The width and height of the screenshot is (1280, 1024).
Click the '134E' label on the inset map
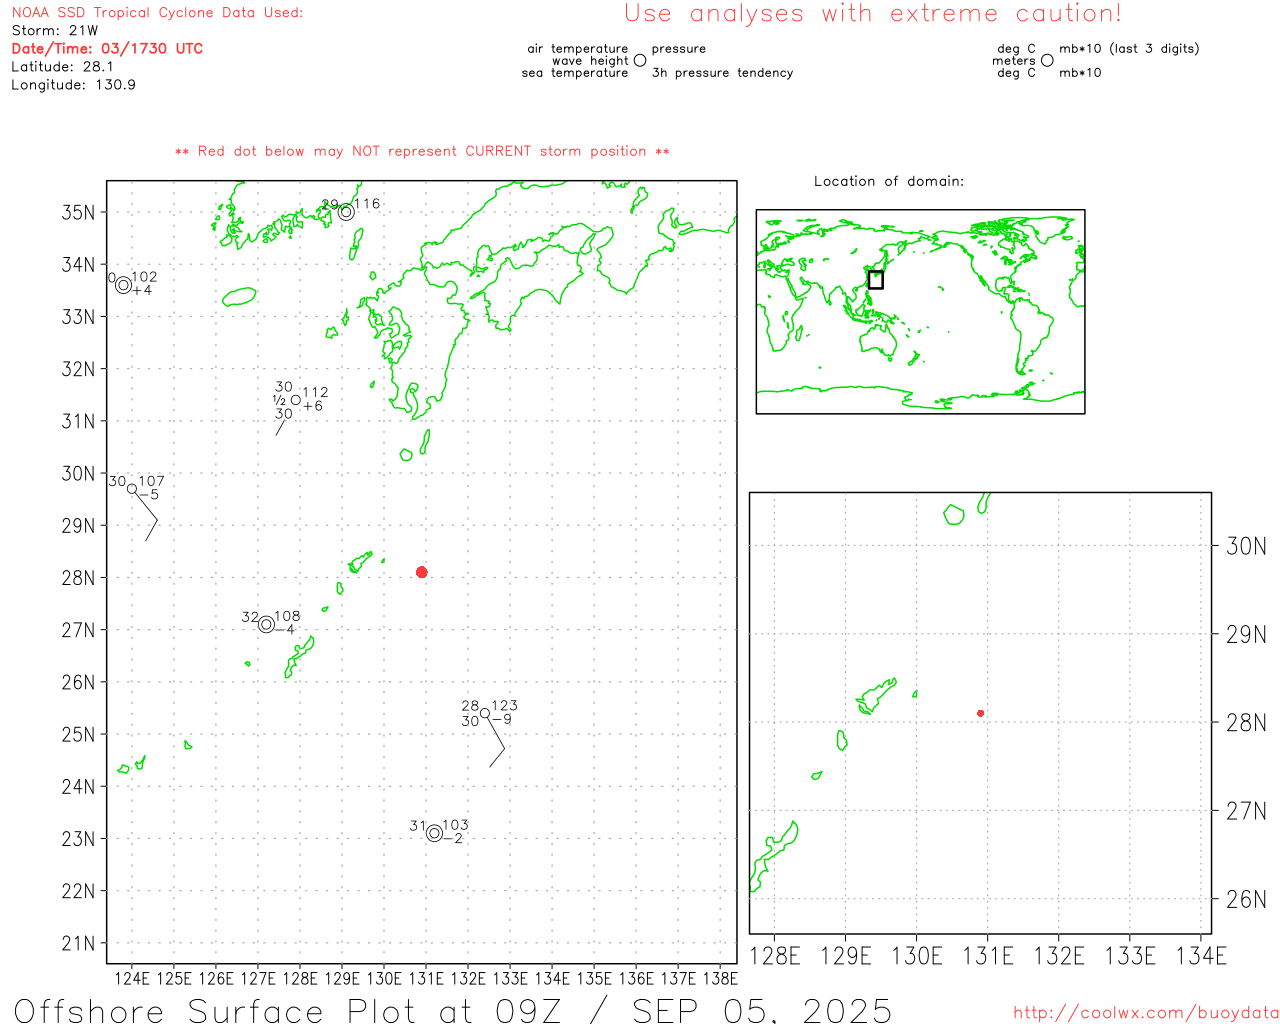click(1201, 956)
